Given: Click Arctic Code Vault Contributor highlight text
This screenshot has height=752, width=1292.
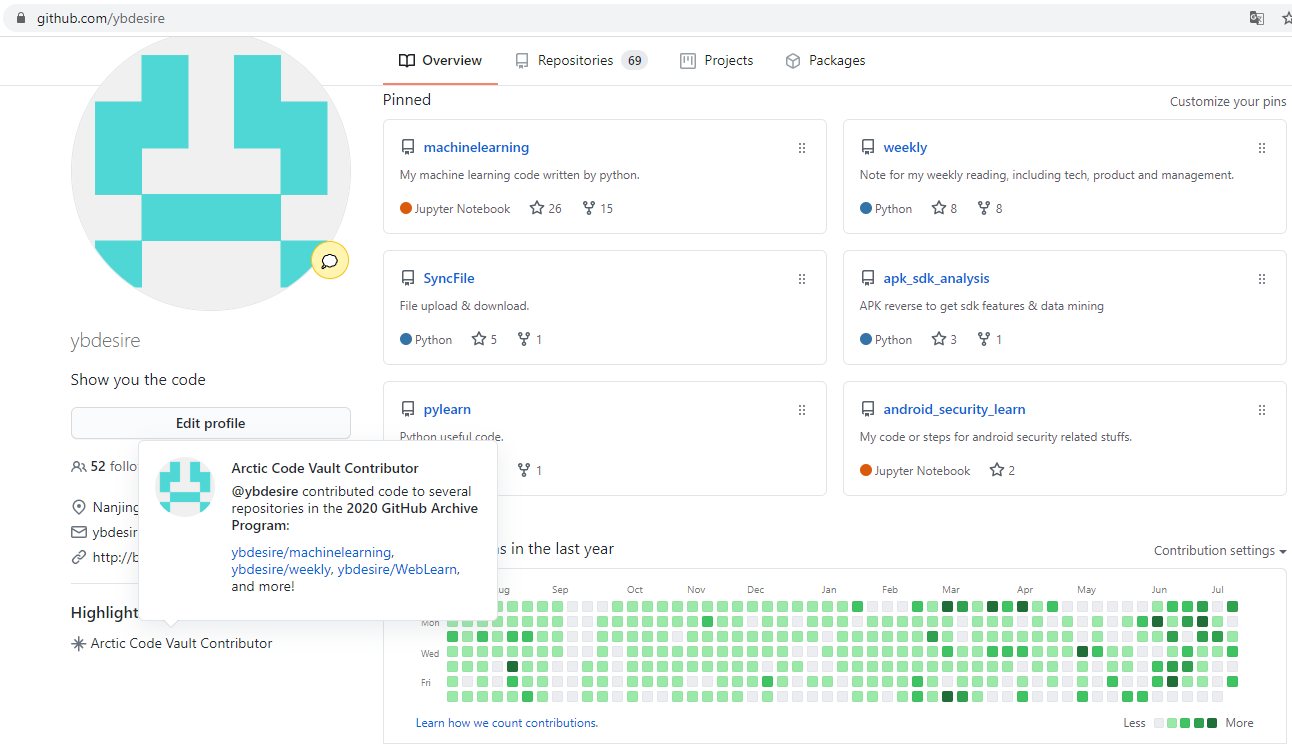Looking at the screenshot, I should (x=181, y=644).
